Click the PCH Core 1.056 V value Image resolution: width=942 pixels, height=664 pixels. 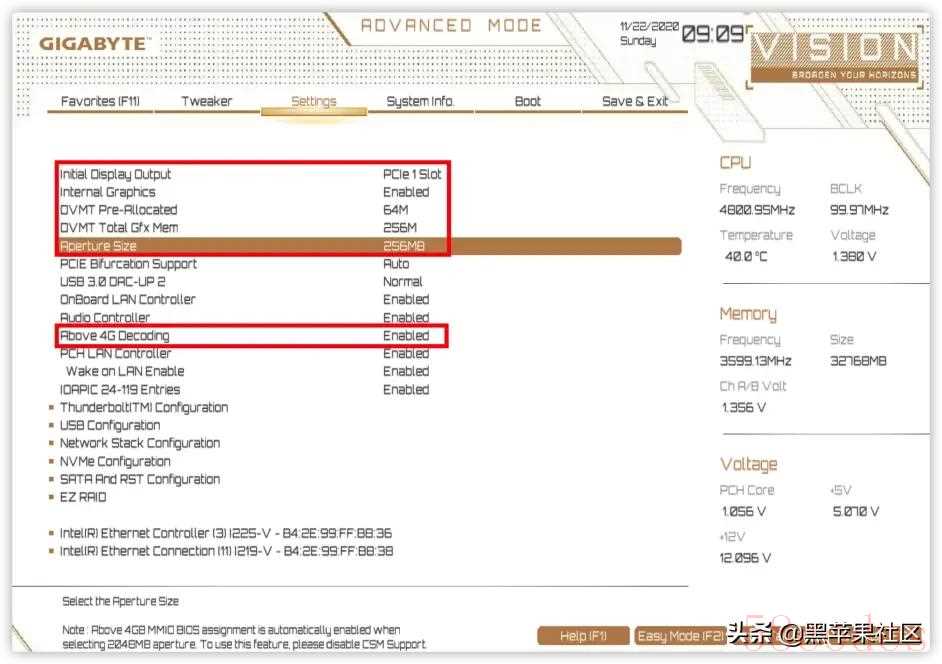(744, 512)
